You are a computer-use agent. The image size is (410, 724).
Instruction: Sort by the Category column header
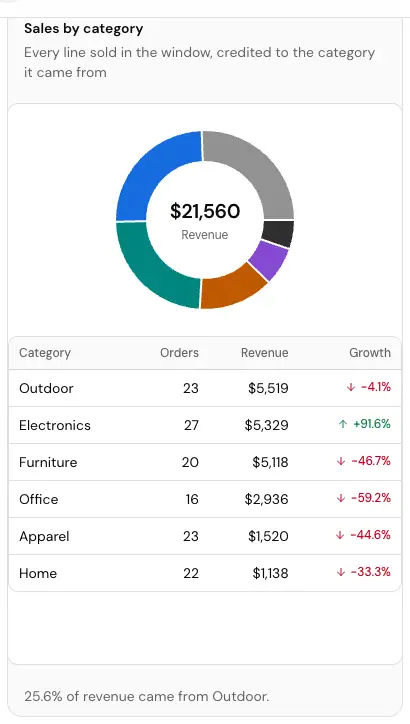click(45, 353)
